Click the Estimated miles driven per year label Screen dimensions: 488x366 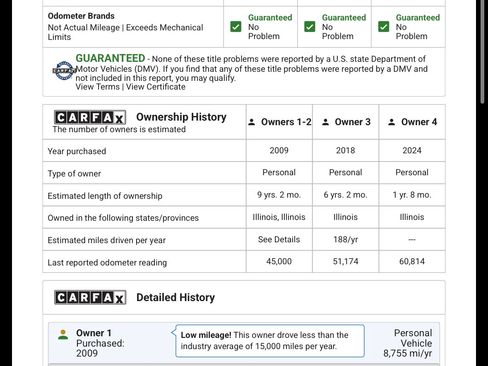[106, 240]
